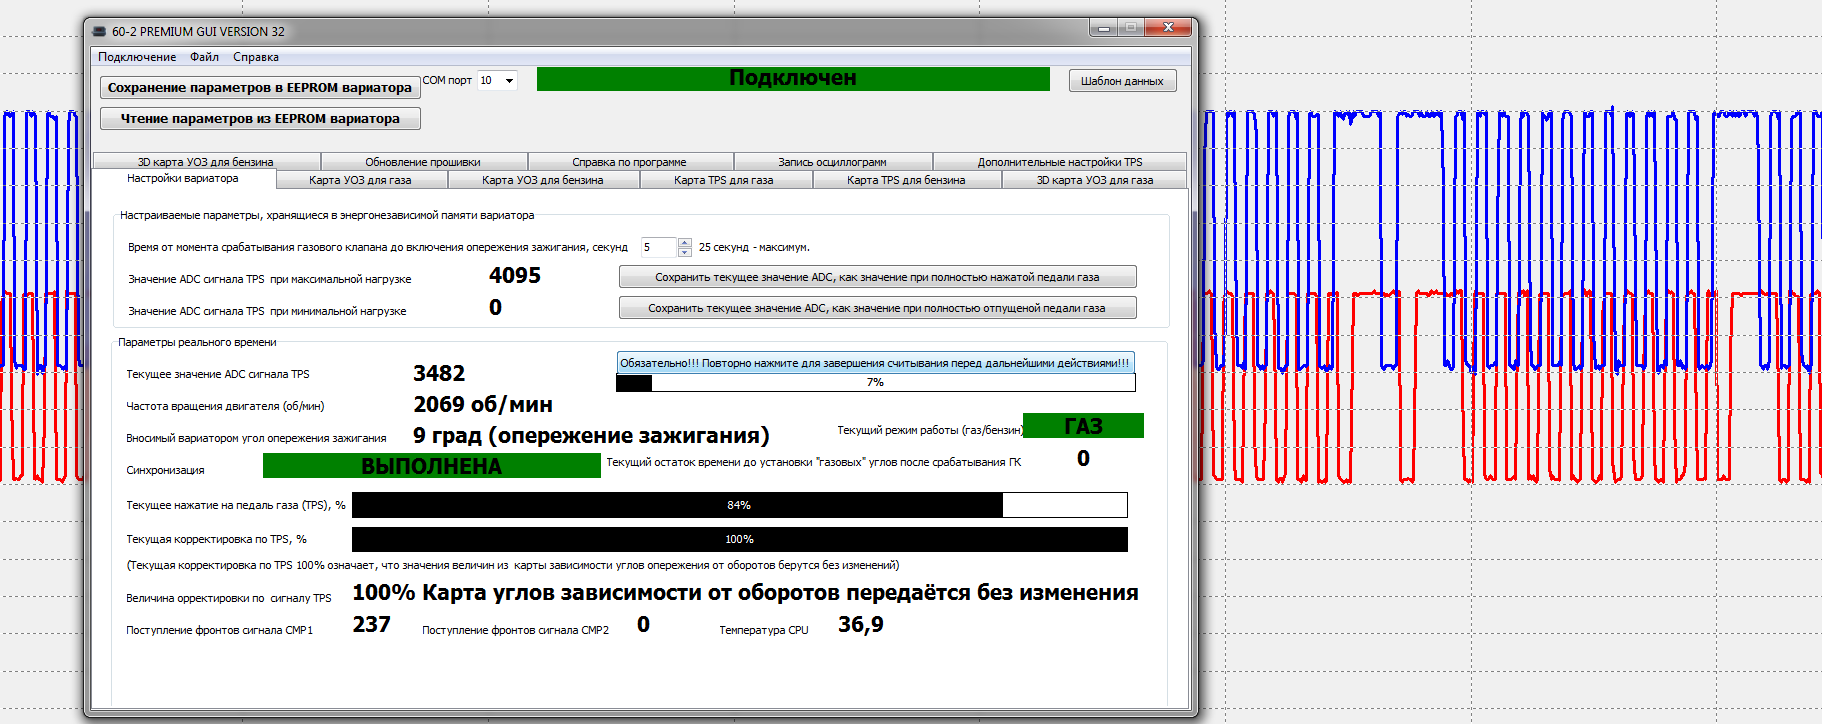This screenshot has width=1822, height=724.
Task: Switch to Справка по програмие tab
Action: pos(629,161)
